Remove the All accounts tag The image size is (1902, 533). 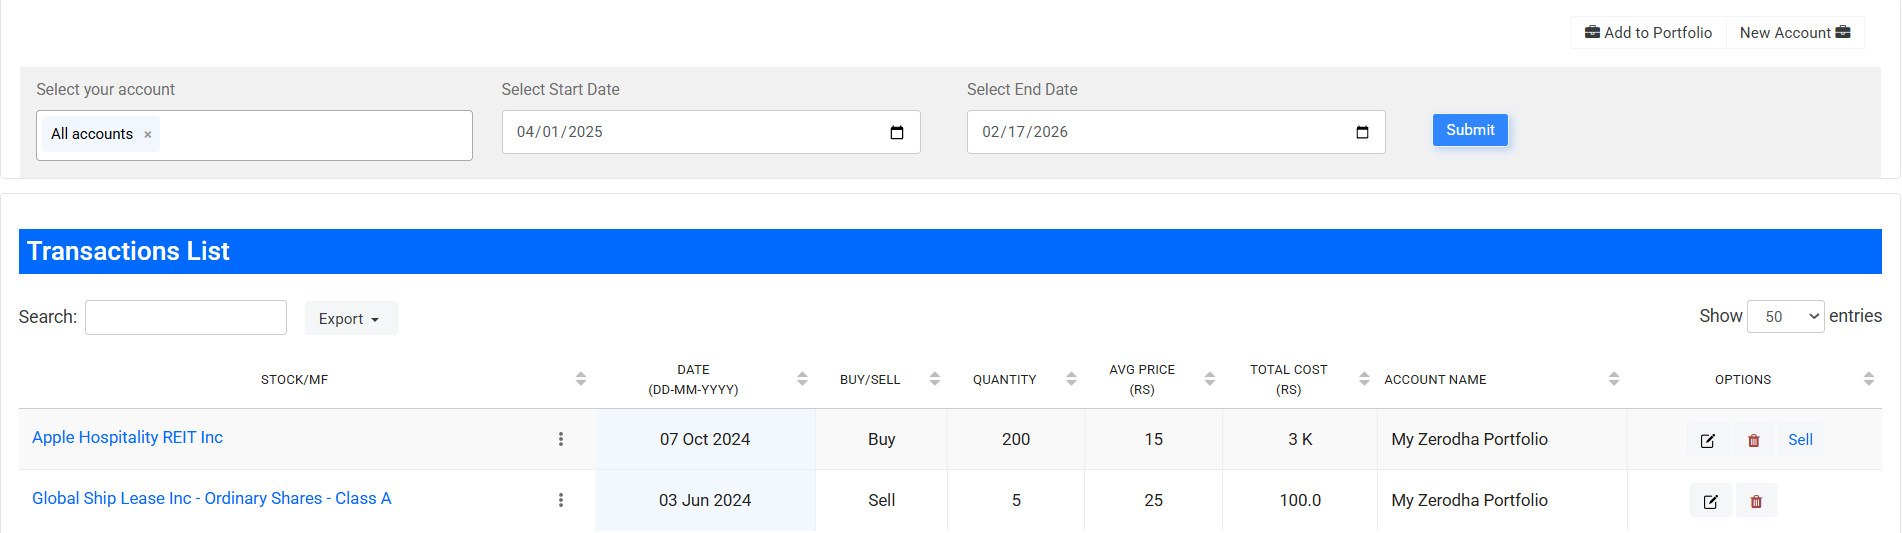click(x=148, y=134)
